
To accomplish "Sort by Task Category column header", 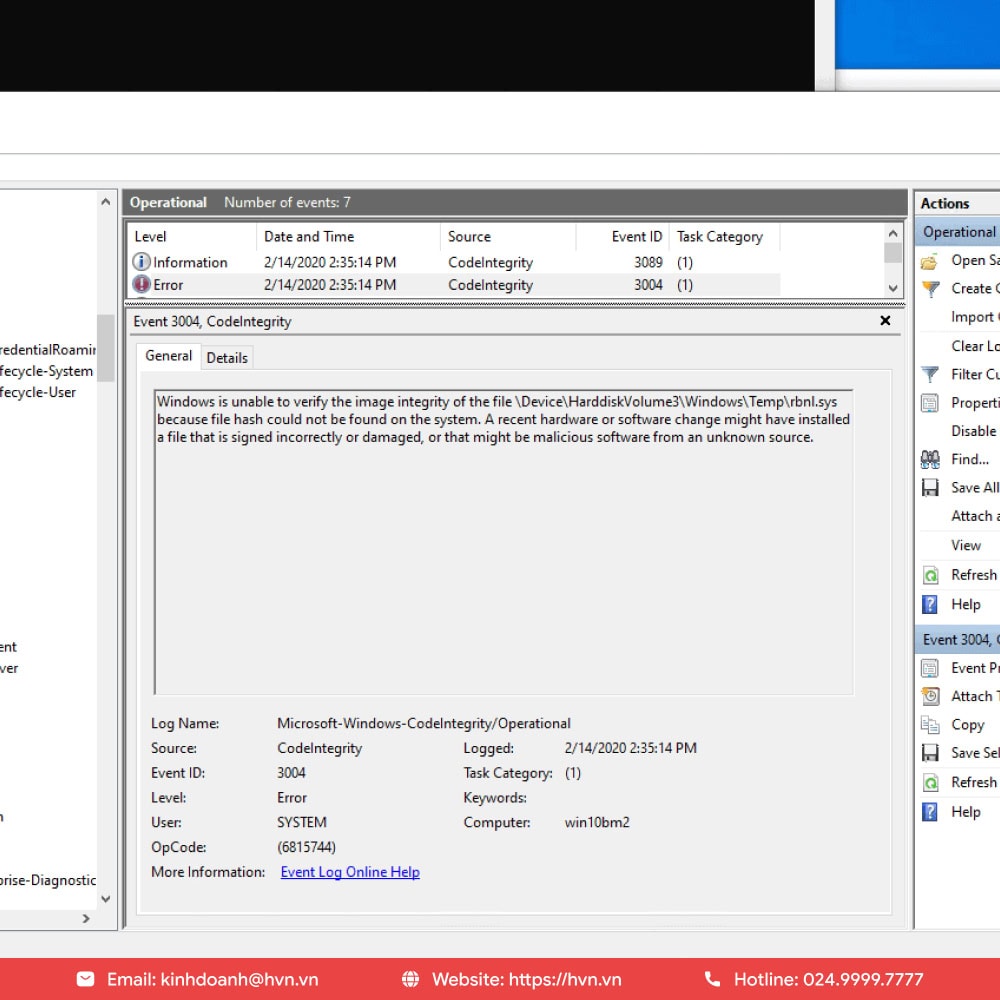I will click(x=724, y=237).
